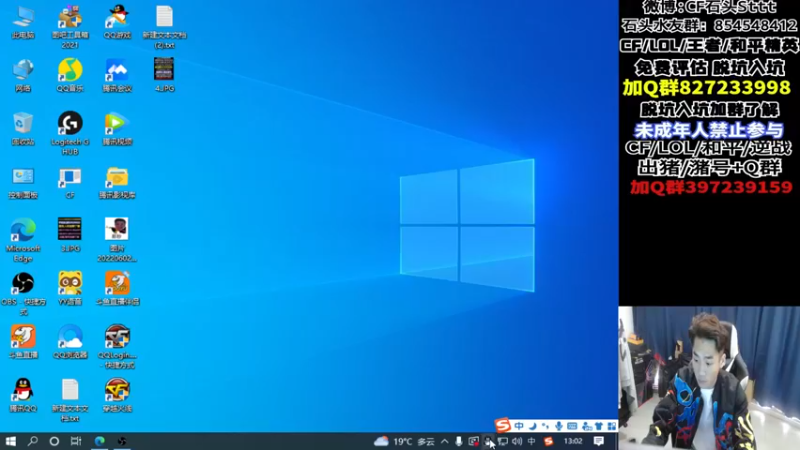Image resolution: width=800 pixels, height=450 pixels.
Task: Select the 4.JPG image file
Action: pos(164,76)
